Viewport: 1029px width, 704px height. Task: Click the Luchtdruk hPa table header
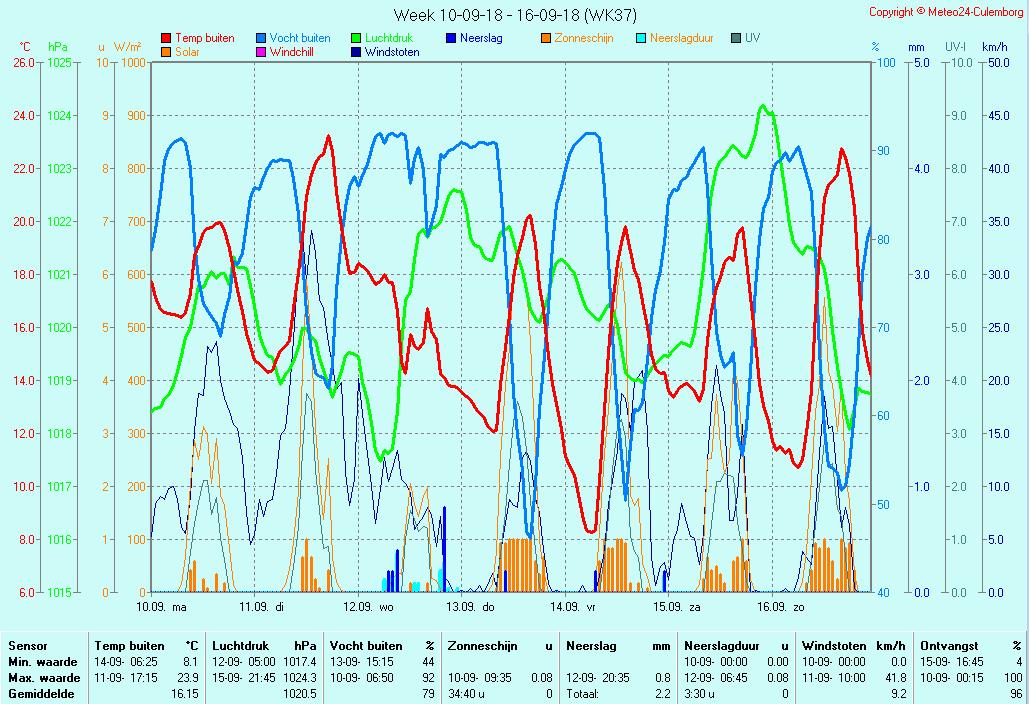264,646
